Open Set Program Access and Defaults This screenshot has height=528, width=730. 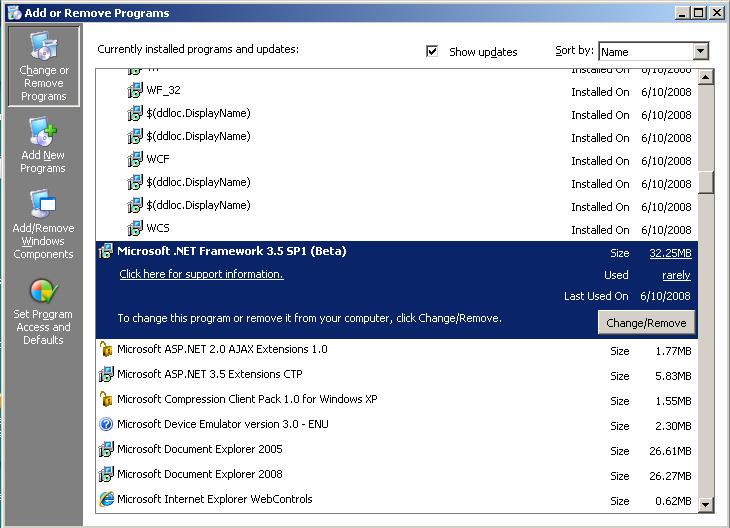(x=43, y=311)
